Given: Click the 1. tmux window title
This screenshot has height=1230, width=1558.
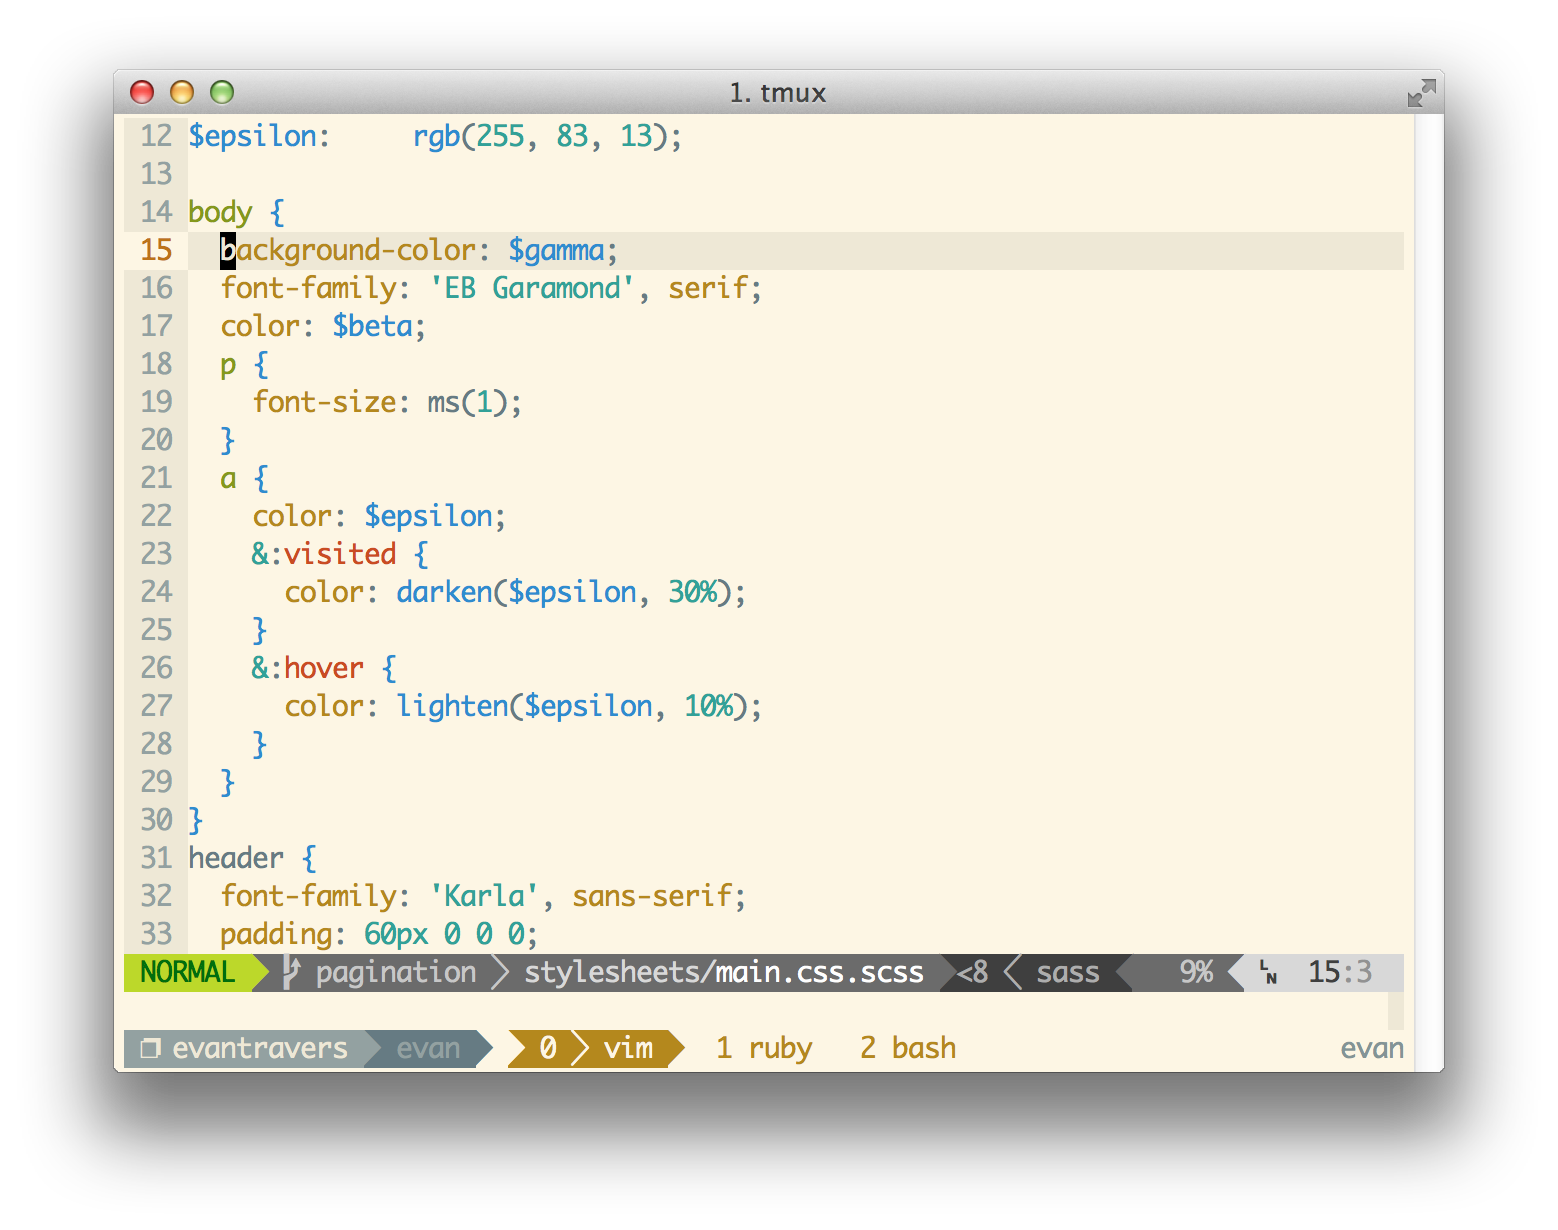Looking at the screenshot, I should click(778, 93).
